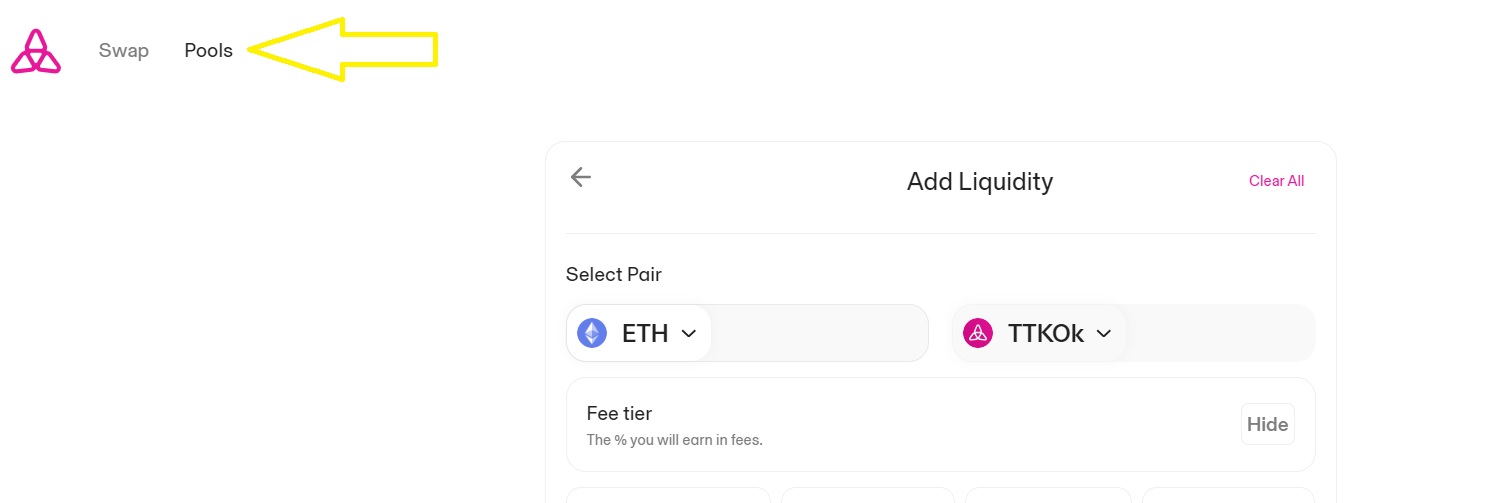Go back using the left arrow
This screenshot has width=1507, height=503.
tap(581, 177)
